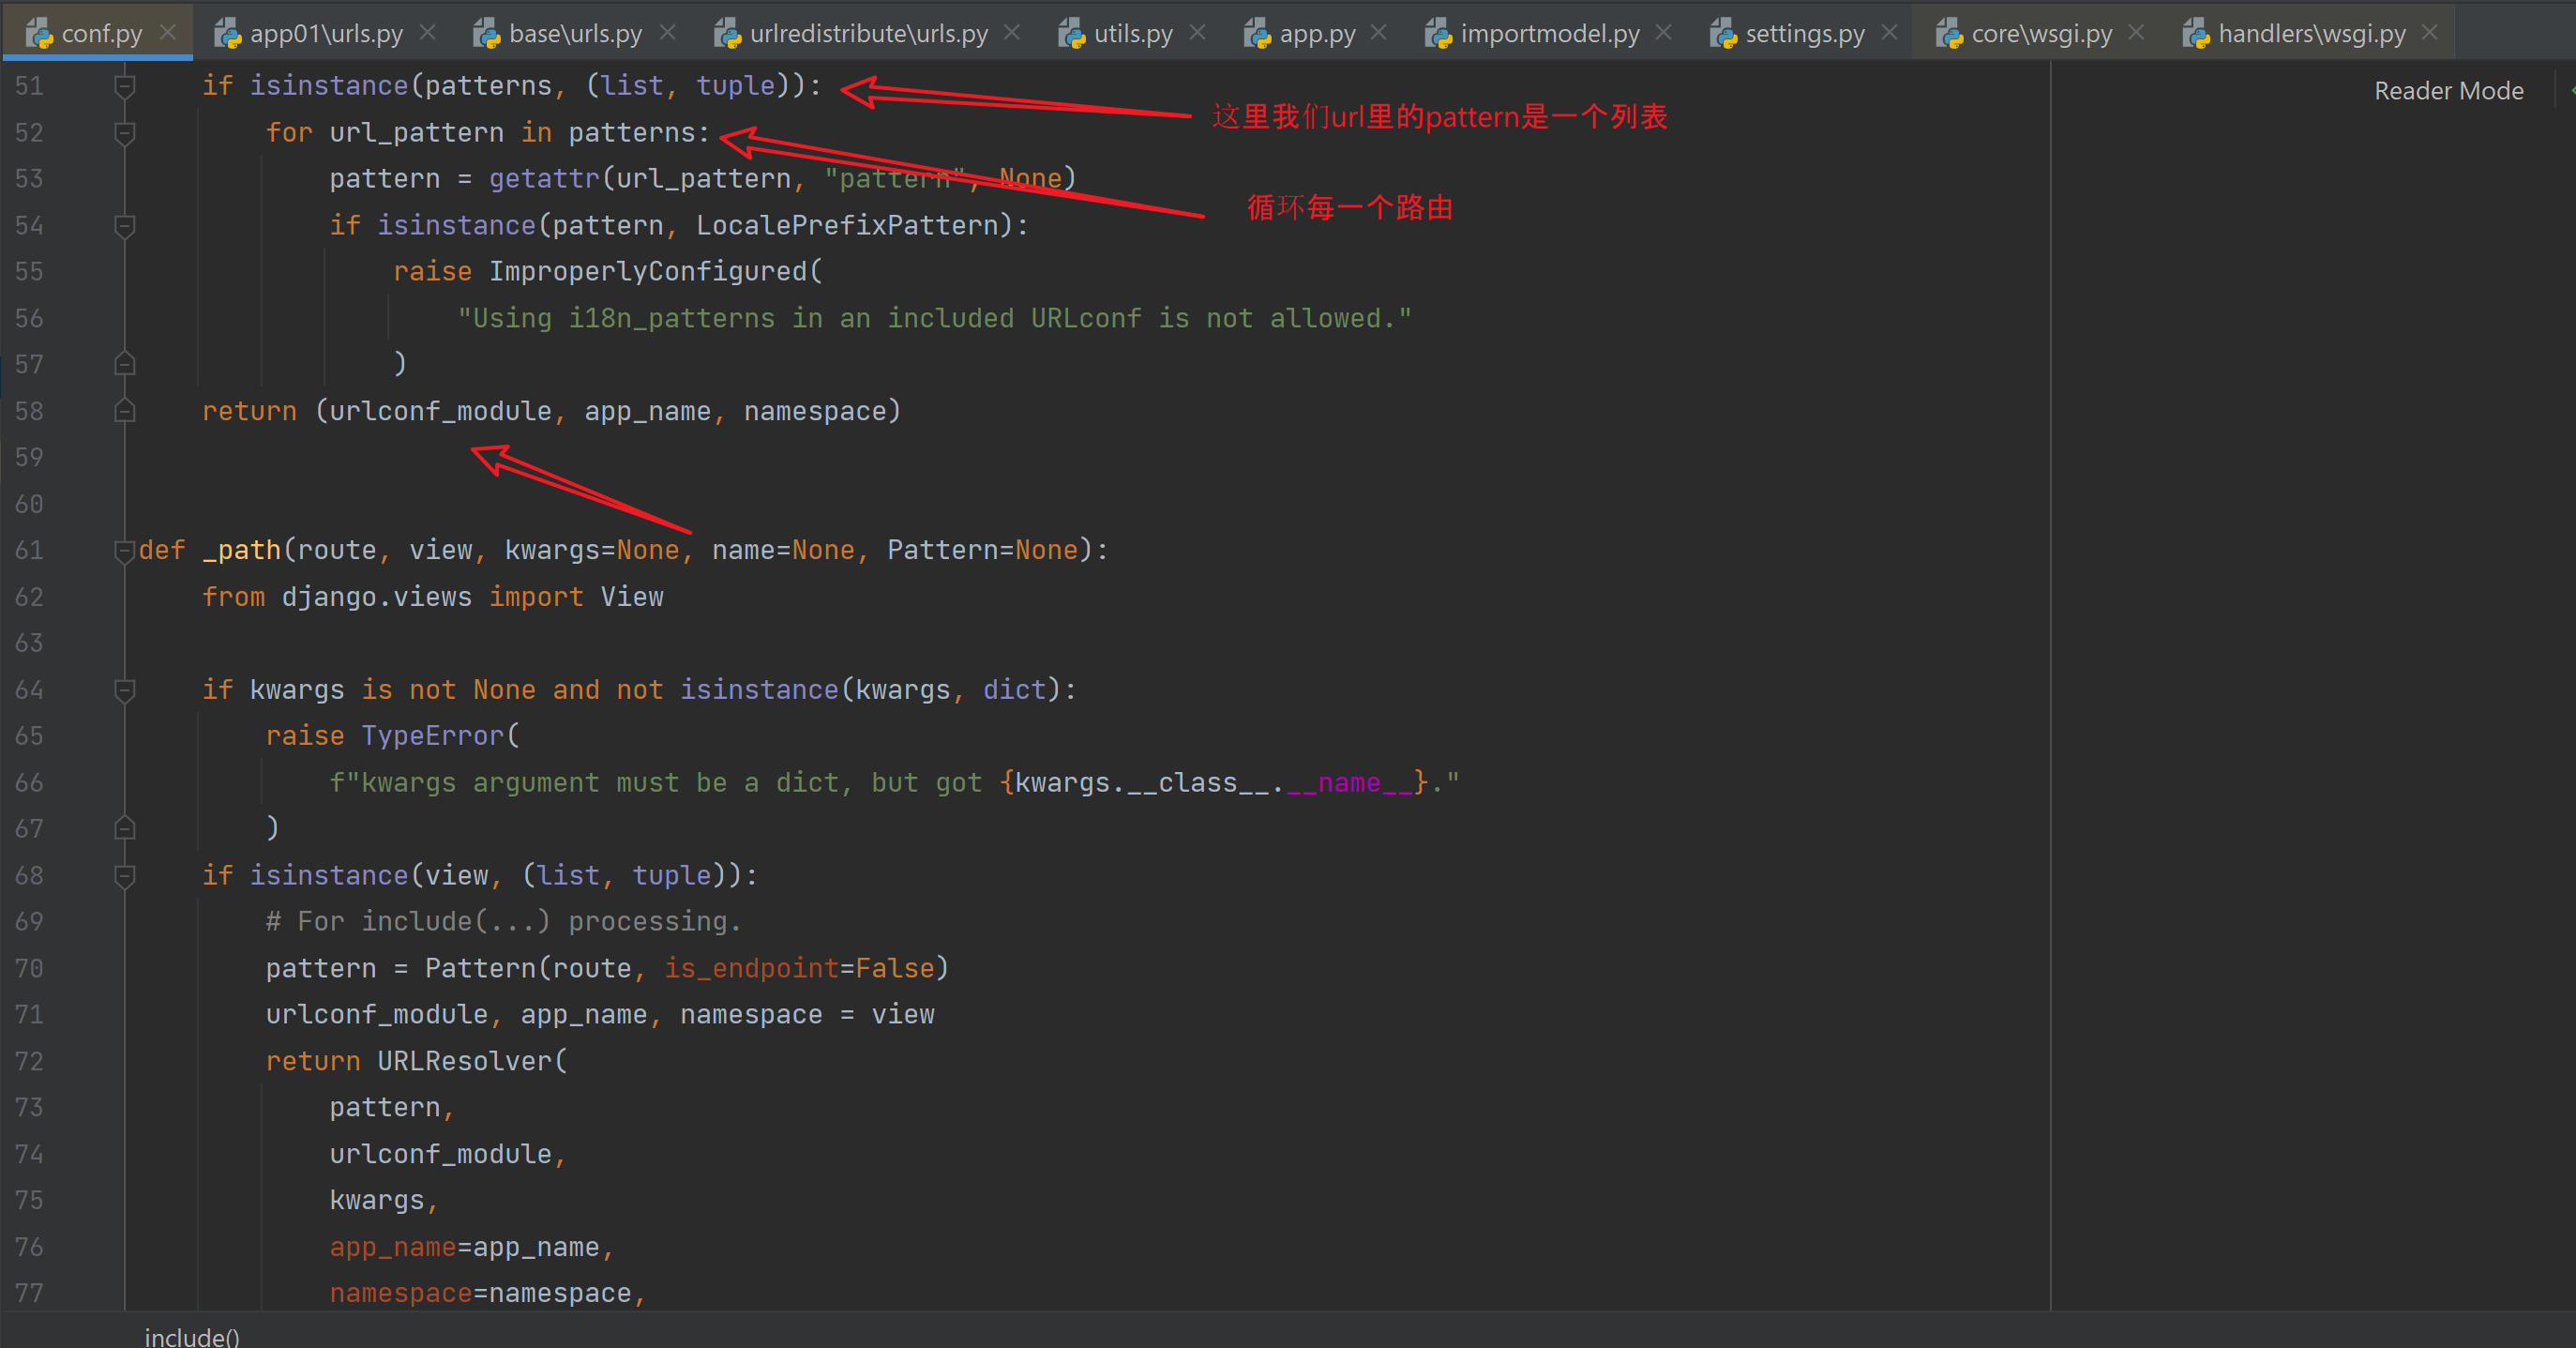This screenshot has height=1348, width=2576.
Task: Close the handlers\wsgi.py tab
Action: [x=2430, y=33]
